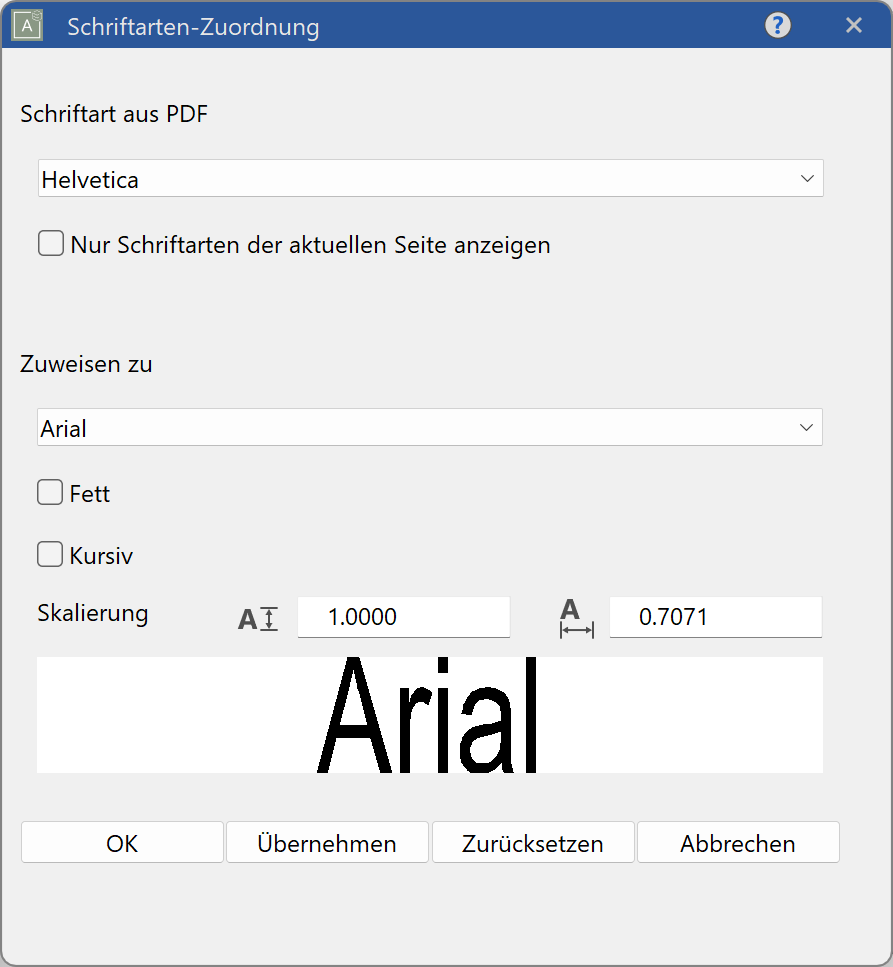Enable the Kursiv checkbox
The image size is (893, 967).
[49, 554]
